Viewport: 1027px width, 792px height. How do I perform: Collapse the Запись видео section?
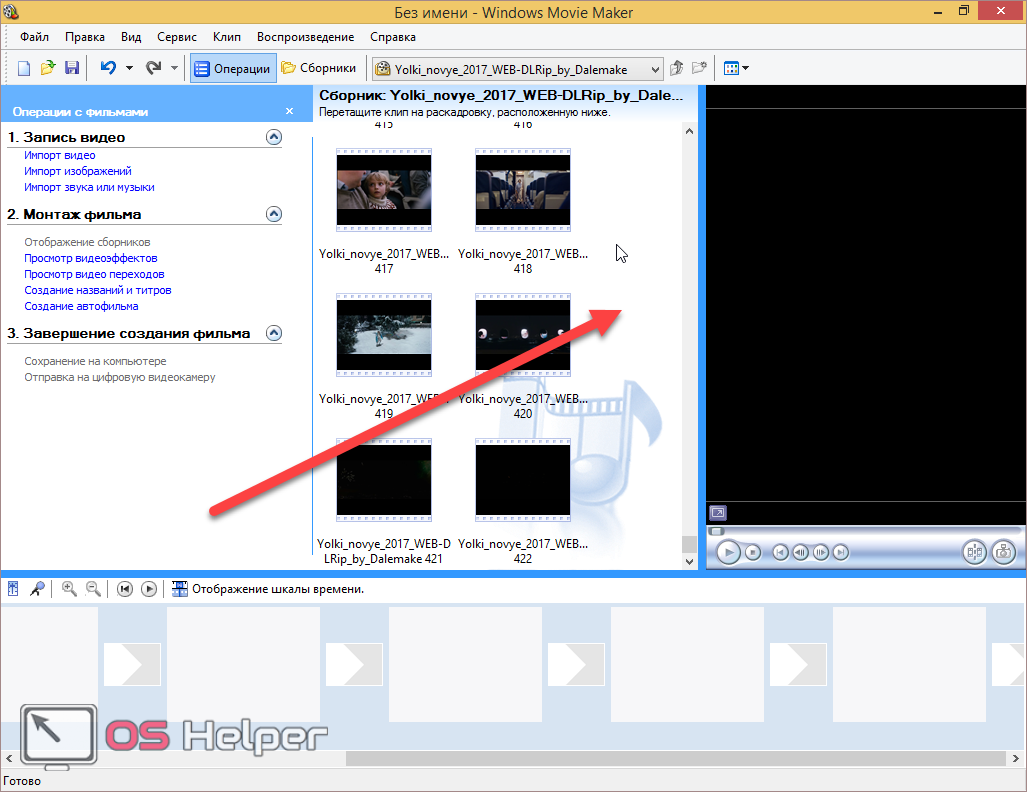(274, 137)
